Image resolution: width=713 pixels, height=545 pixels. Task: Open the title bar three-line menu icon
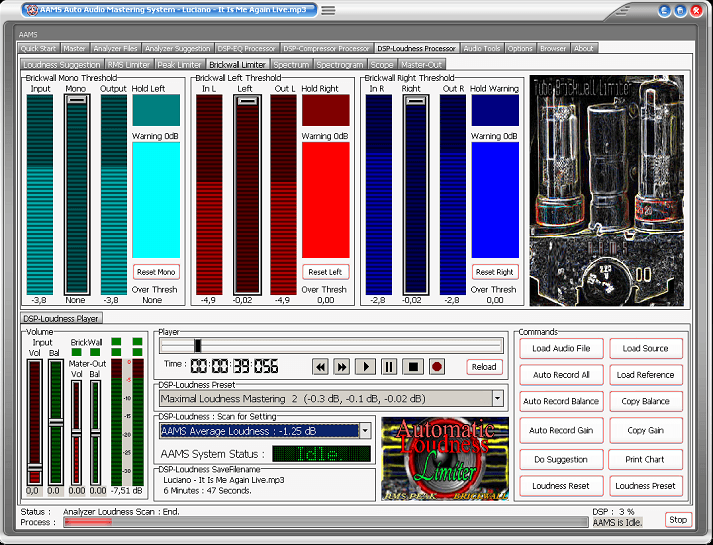pos(328,10)
